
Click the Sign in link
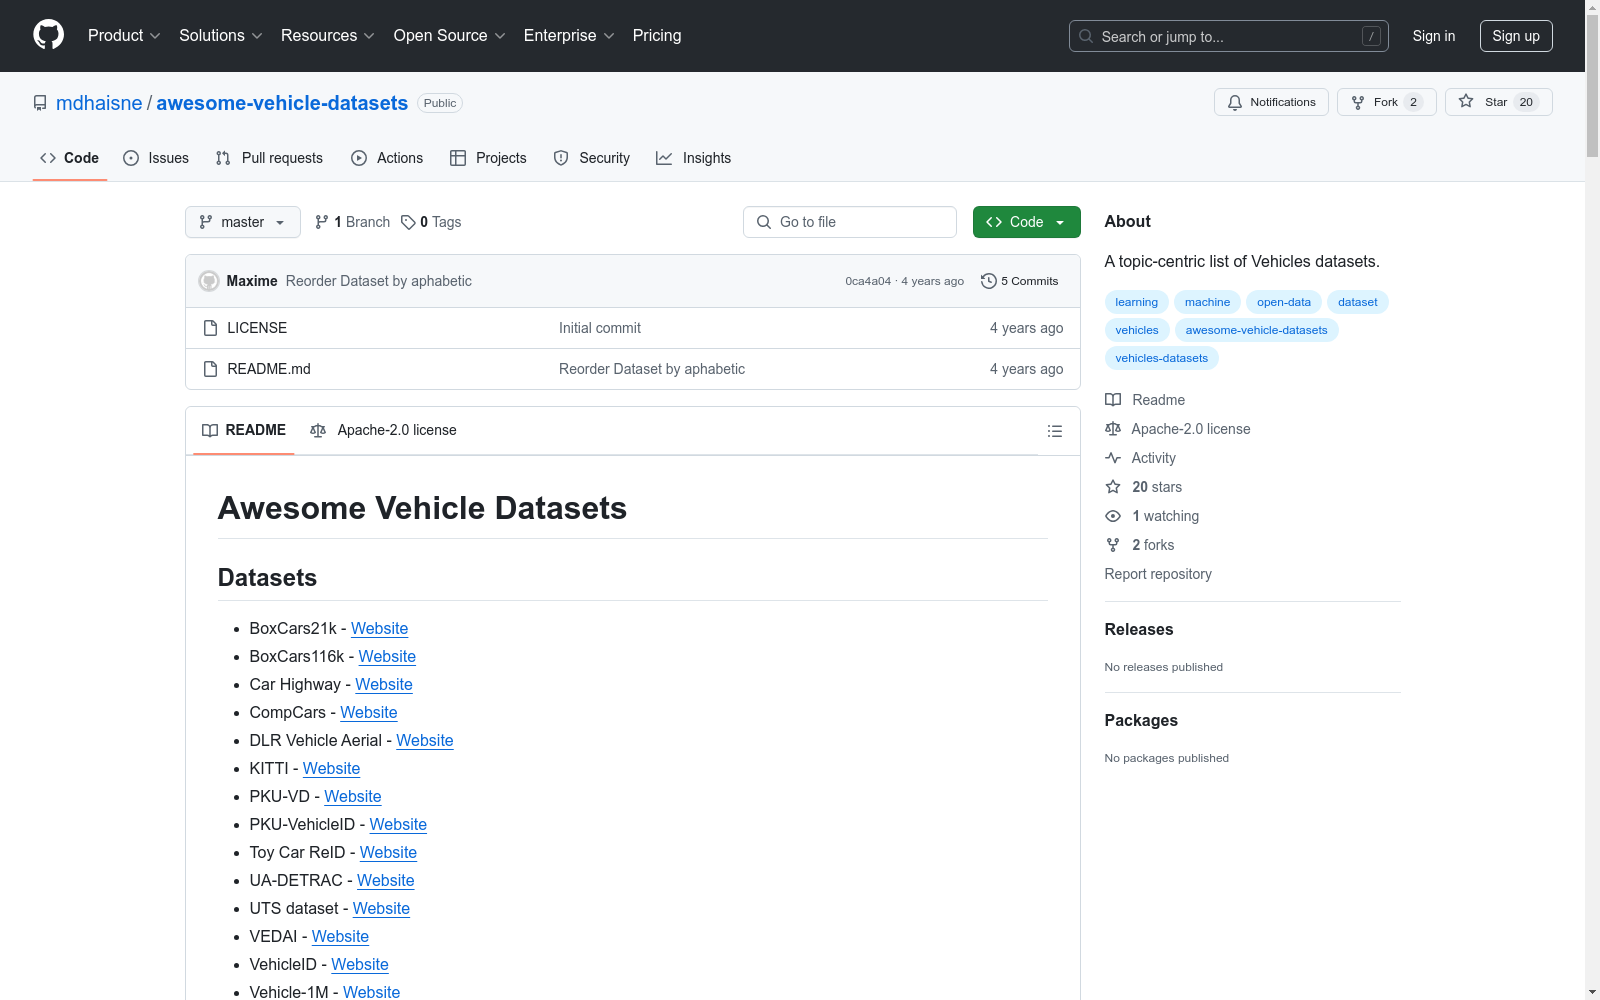point(1434,36)
